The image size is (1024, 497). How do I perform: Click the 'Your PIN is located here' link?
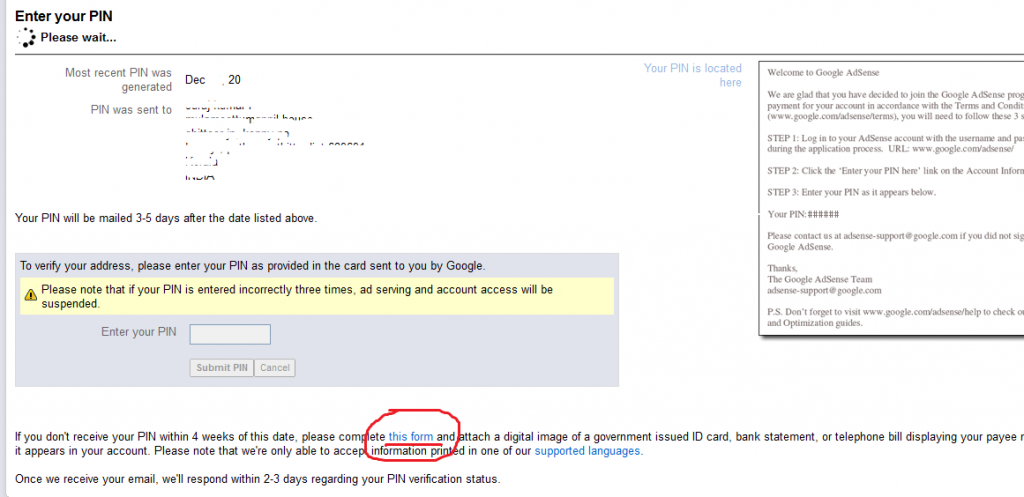pyautogui.click(x=693, y=75)
